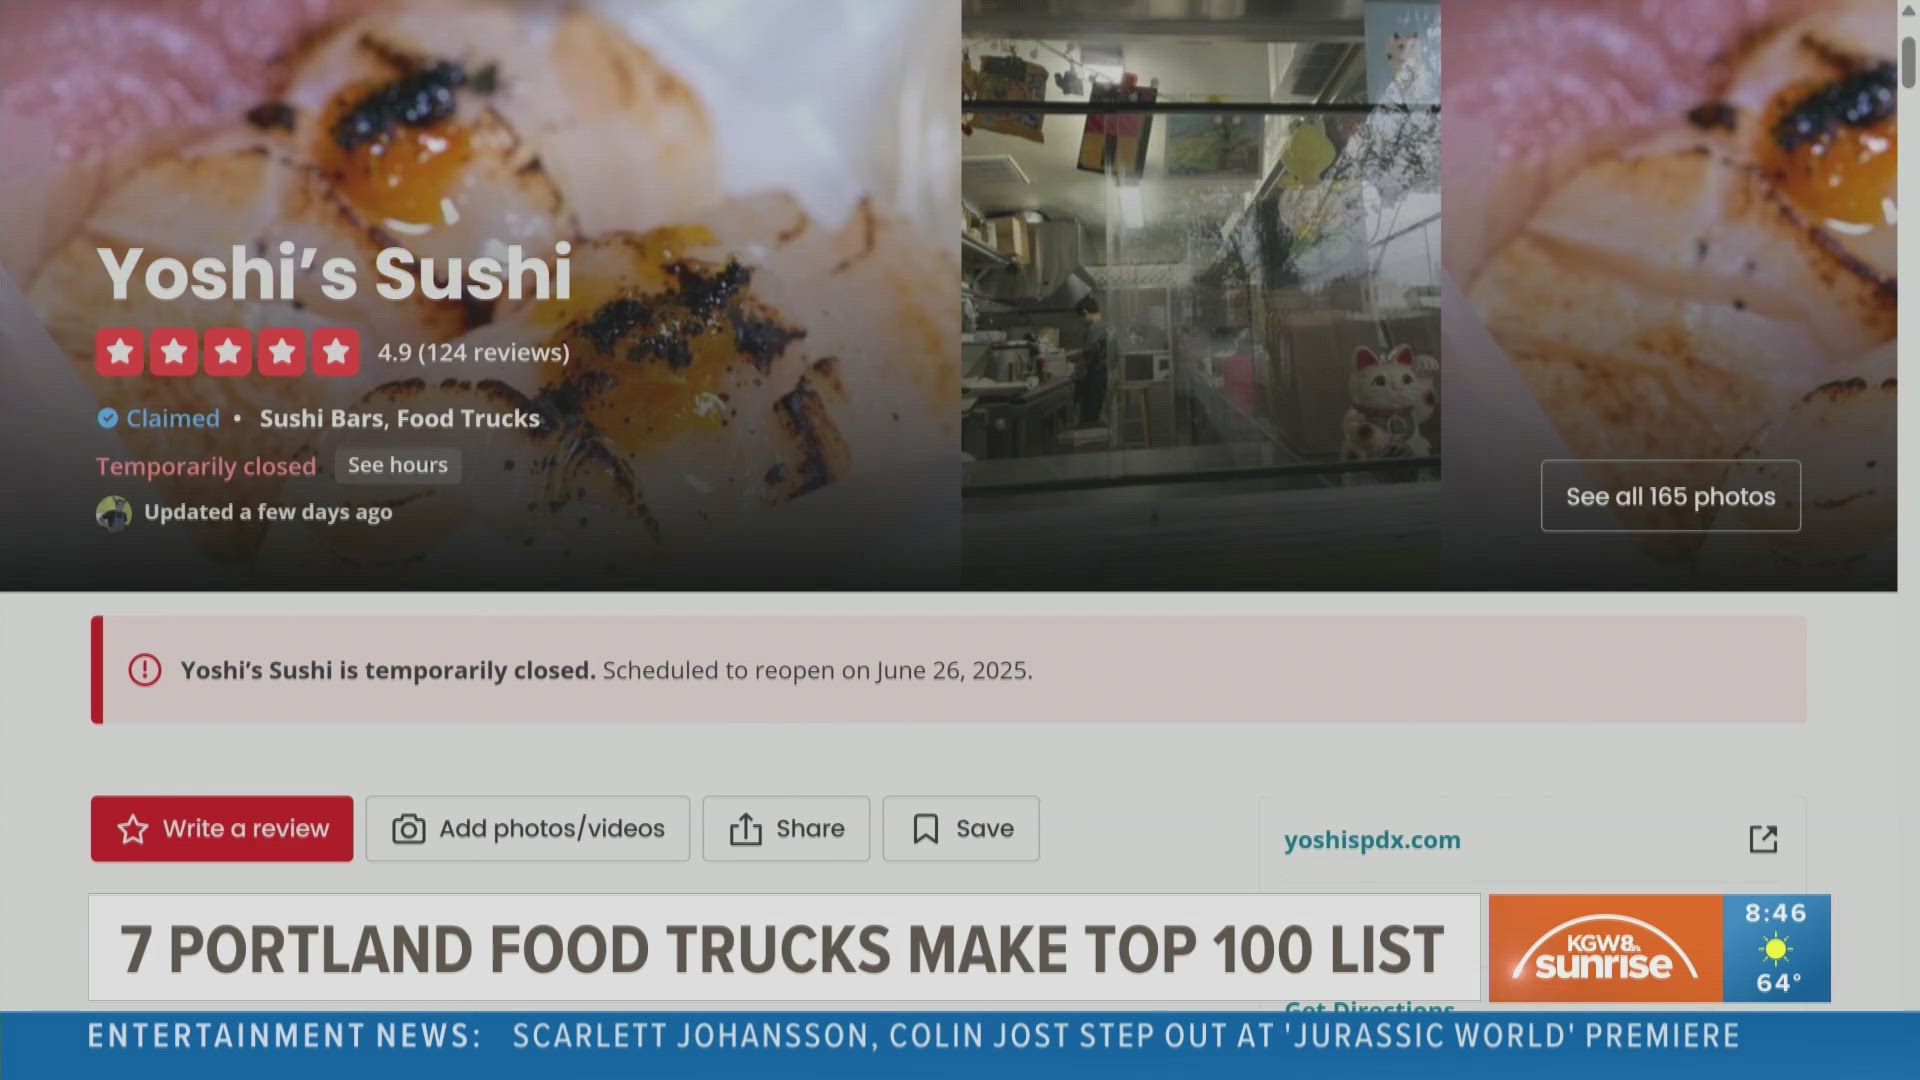Share this Yoshi's Sushi page
This screenshot has width=1920, height=1080.
pyautogui.click(x=786, y=829)
